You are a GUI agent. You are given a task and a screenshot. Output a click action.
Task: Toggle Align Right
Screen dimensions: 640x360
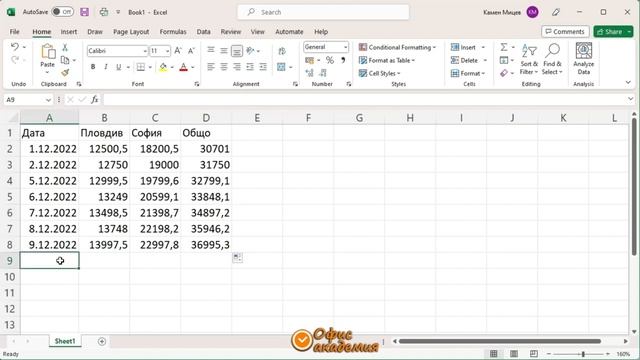pos(237,67)
